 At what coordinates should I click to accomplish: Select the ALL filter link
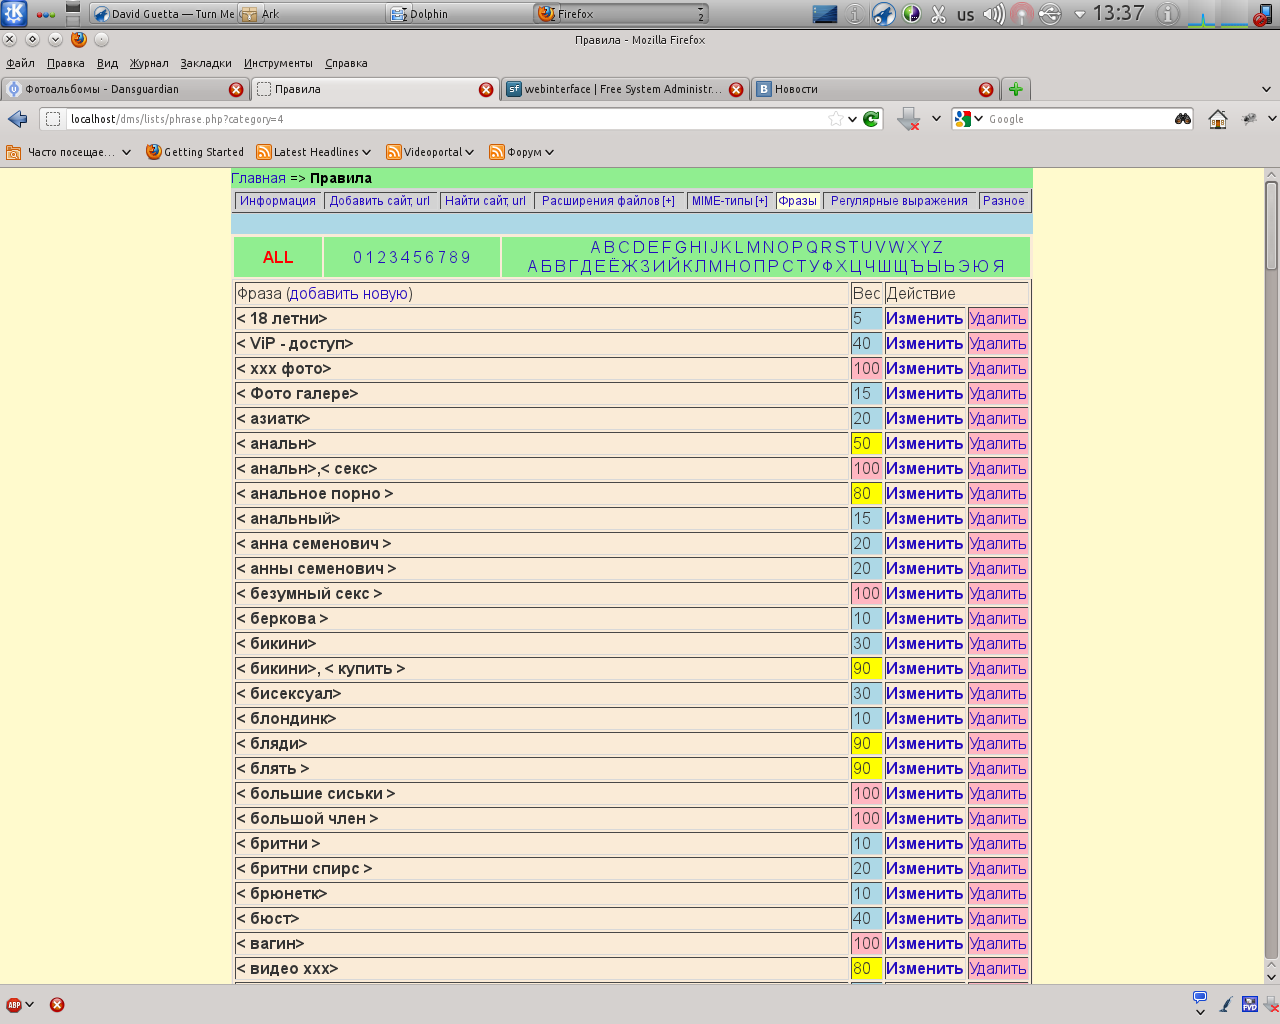(x=277, y=256)
